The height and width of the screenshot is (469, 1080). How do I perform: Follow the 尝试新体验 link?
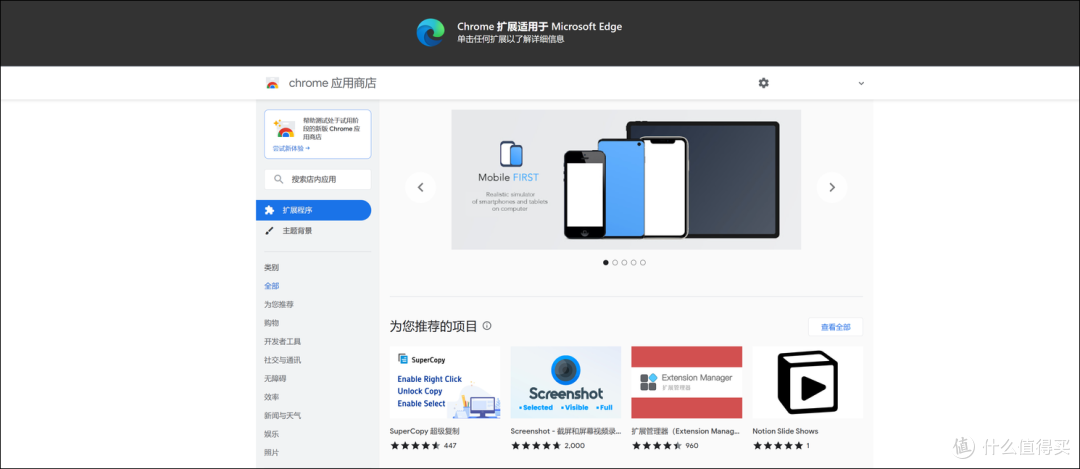pyautogui.click(x=291, y=148)
